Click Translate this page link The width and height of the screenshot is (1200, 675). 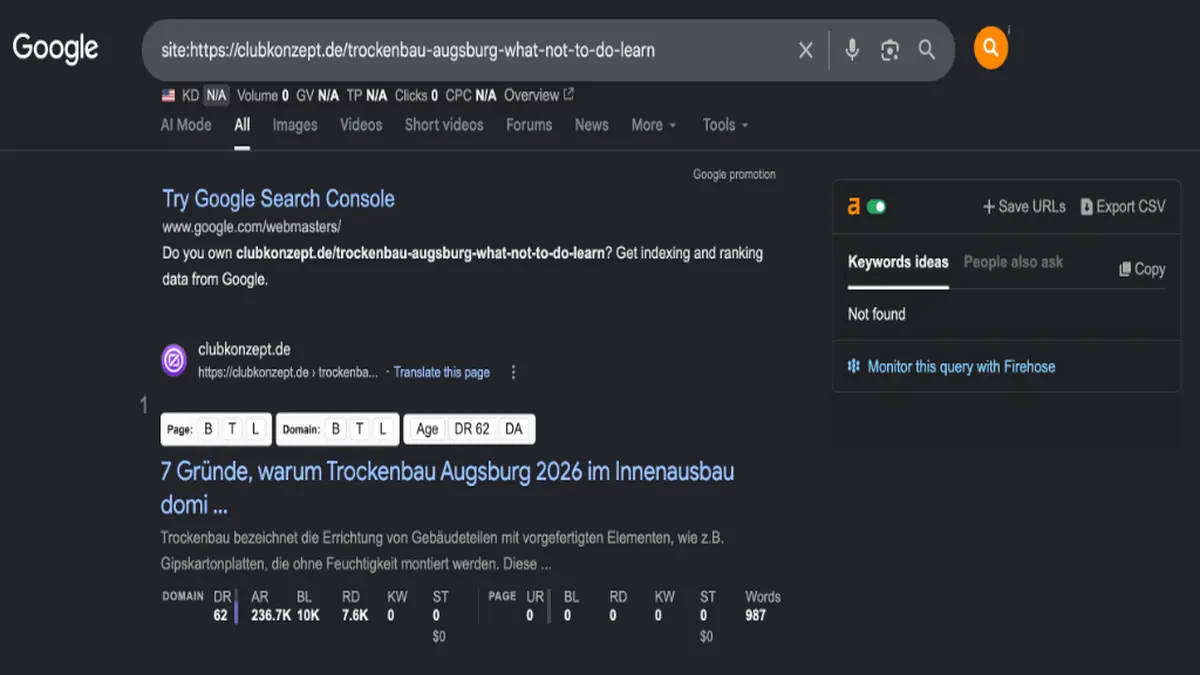(442, 372)
